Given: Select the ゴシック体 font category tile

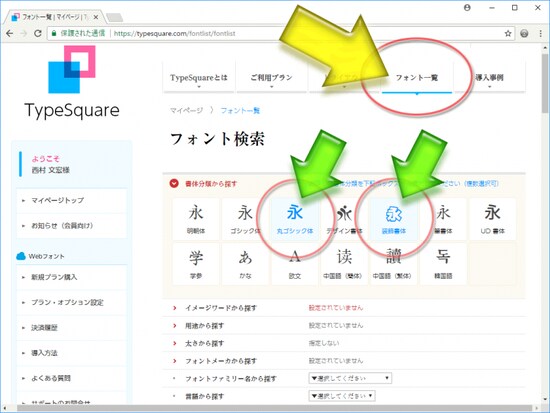Looking at the screenshot, I should pyautogui.click(x=245, y=219).
